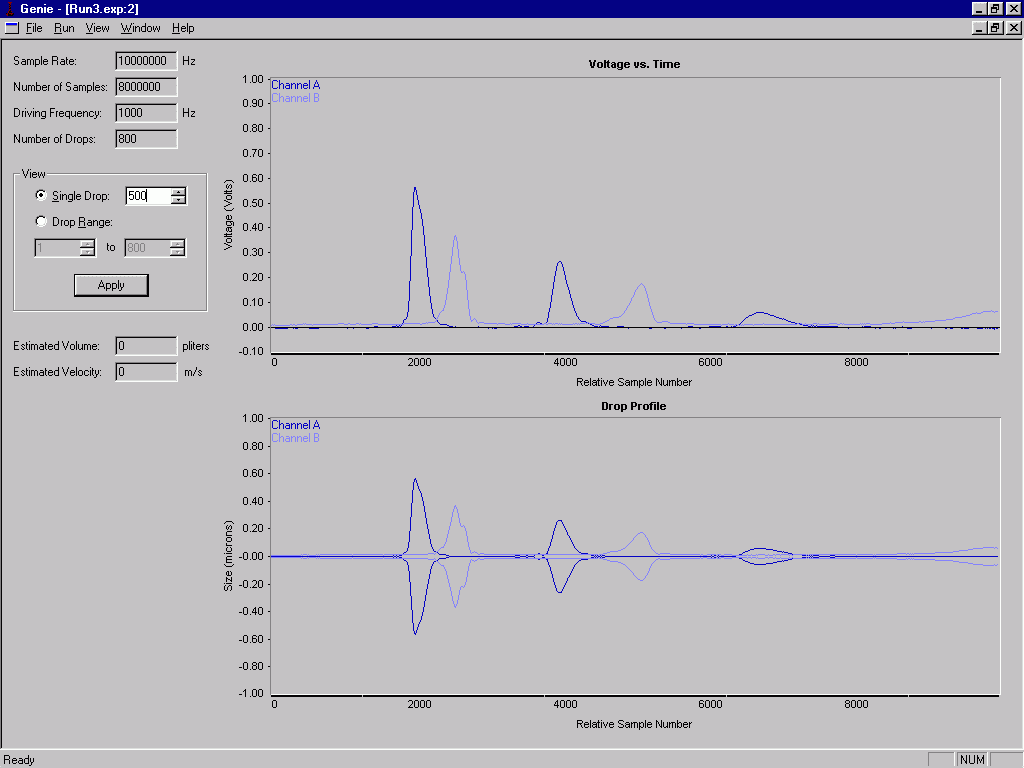
Task: Click Channel A legend in Drop Profile chart
Action: [295, 425]
